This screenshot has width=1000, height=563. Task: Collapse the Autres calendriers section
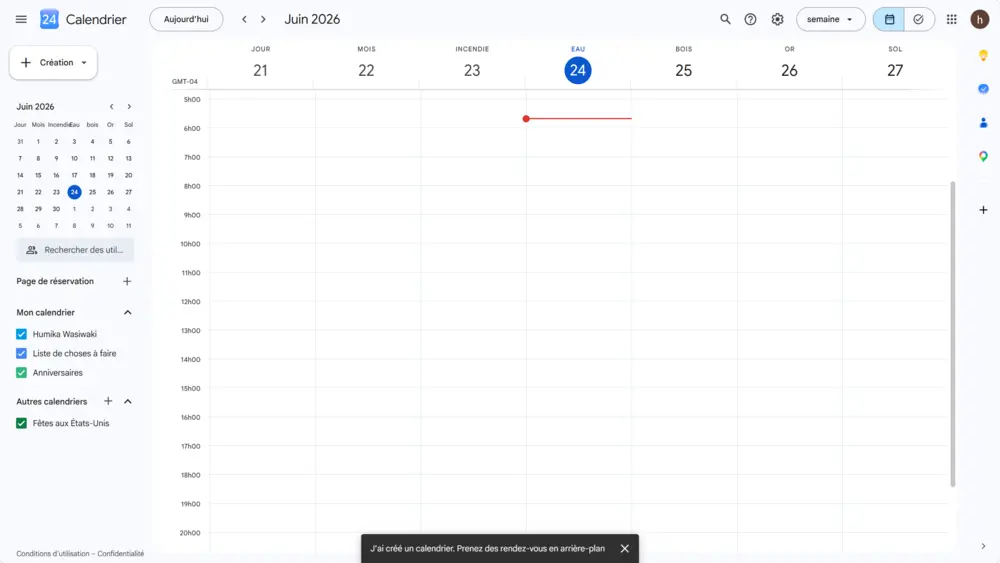click(x=128, y=401)
